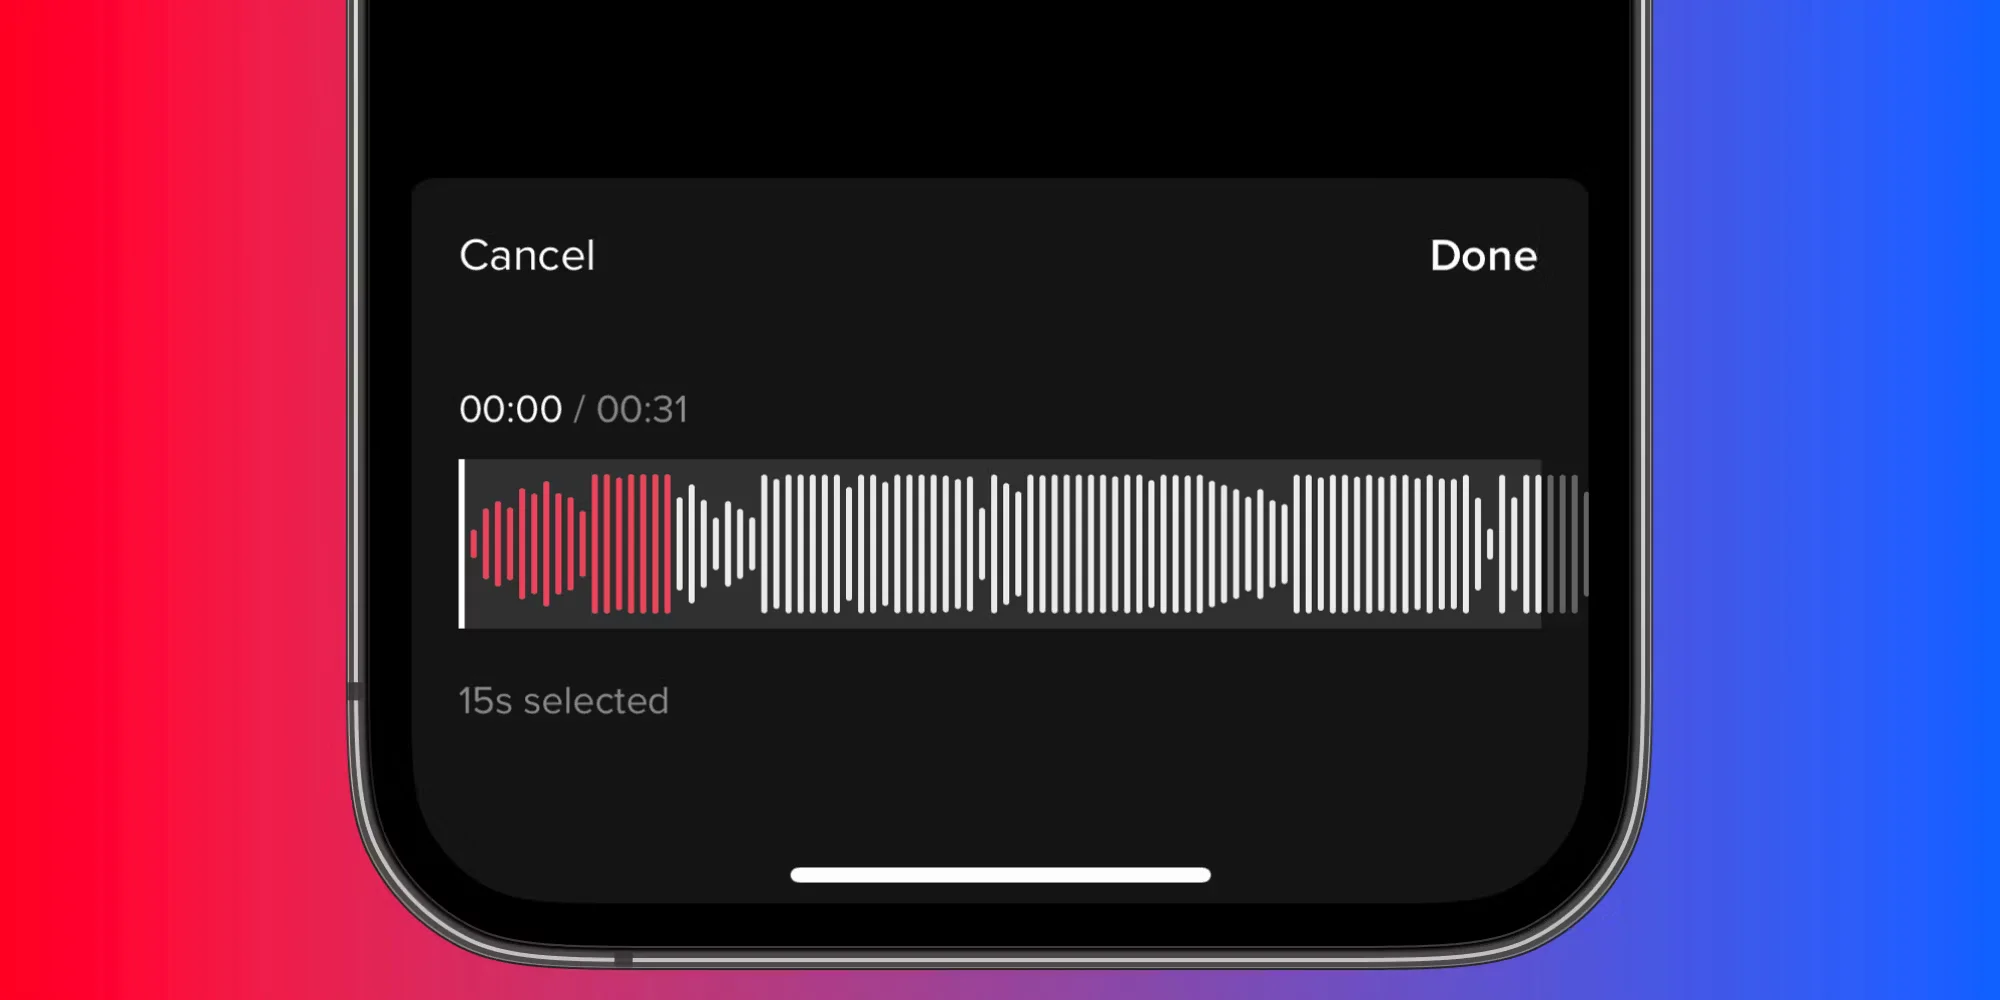Click the white playhead handle at the waveform's start

461,544
